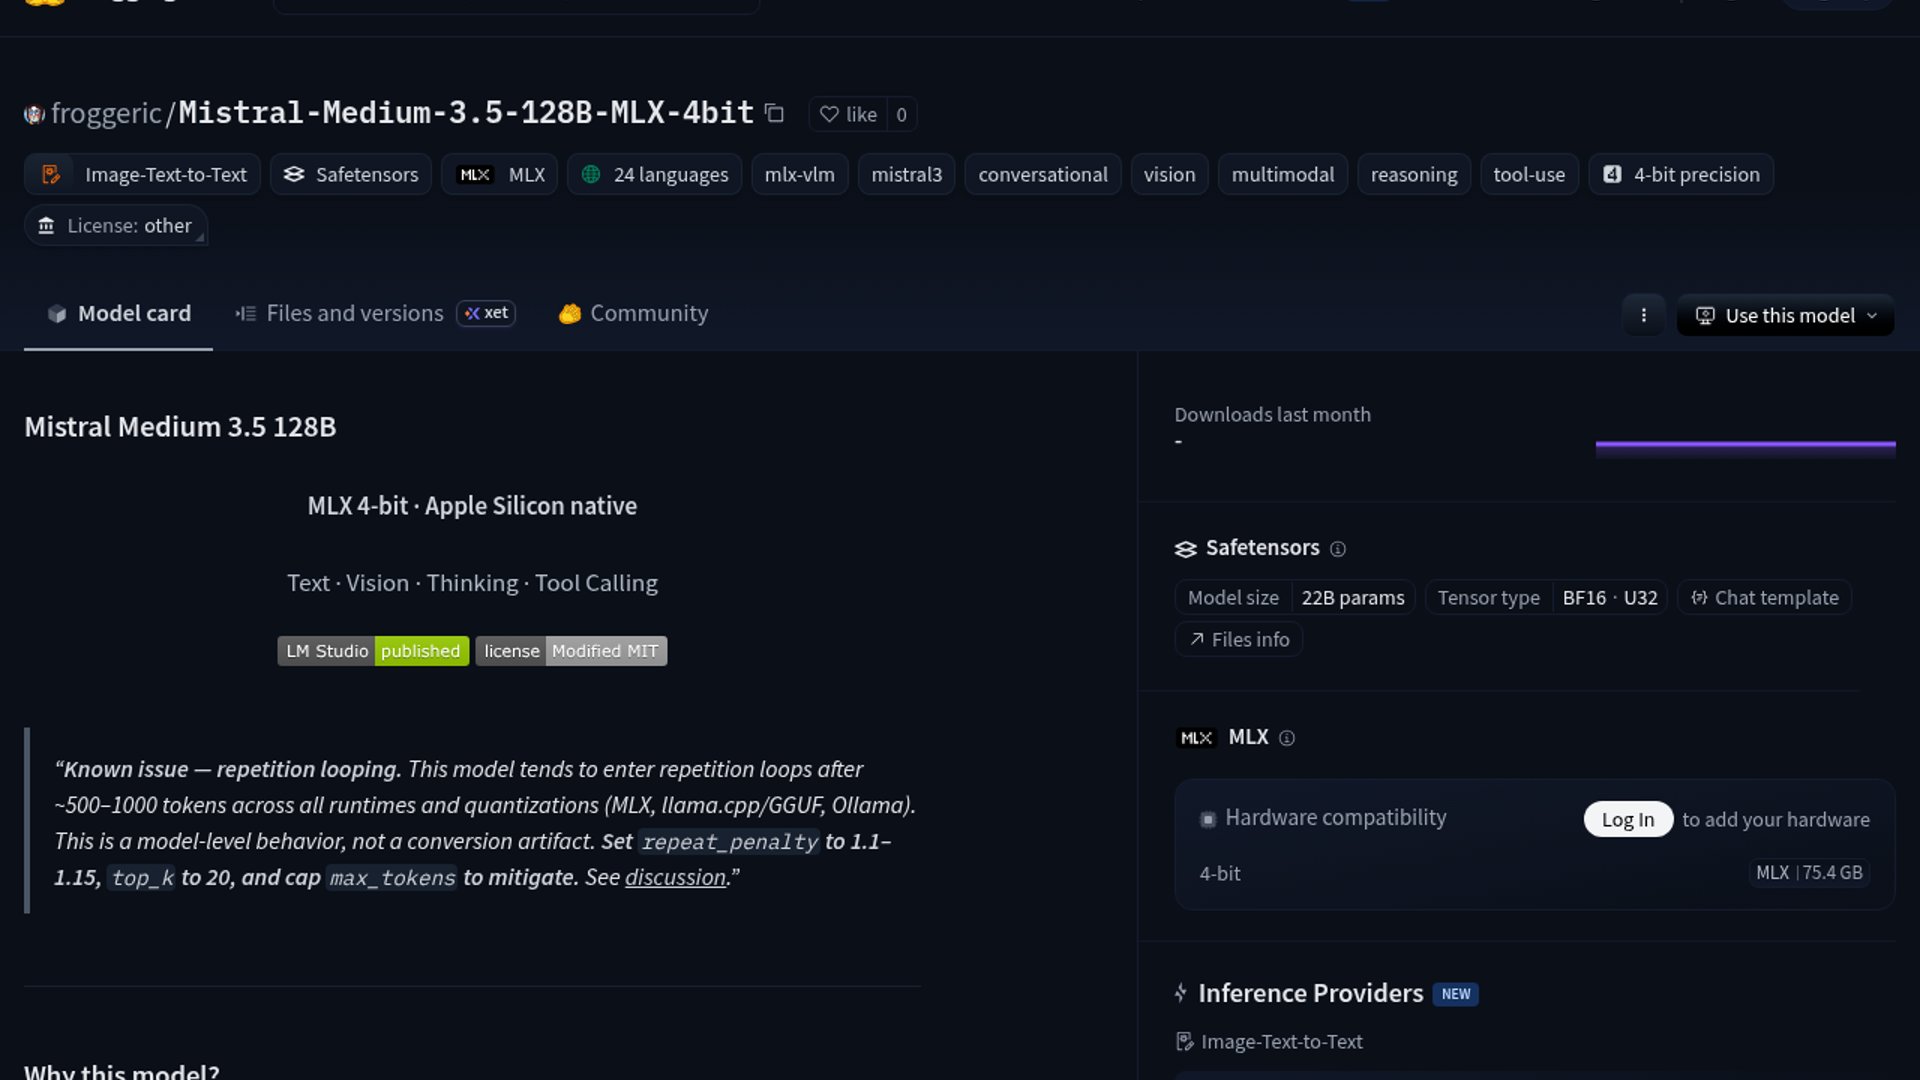The height and width of the screenshot is (1080, 1920).
Task: Click the Mistral Medium 3.5 128B heading
Action: click(180, 427)
